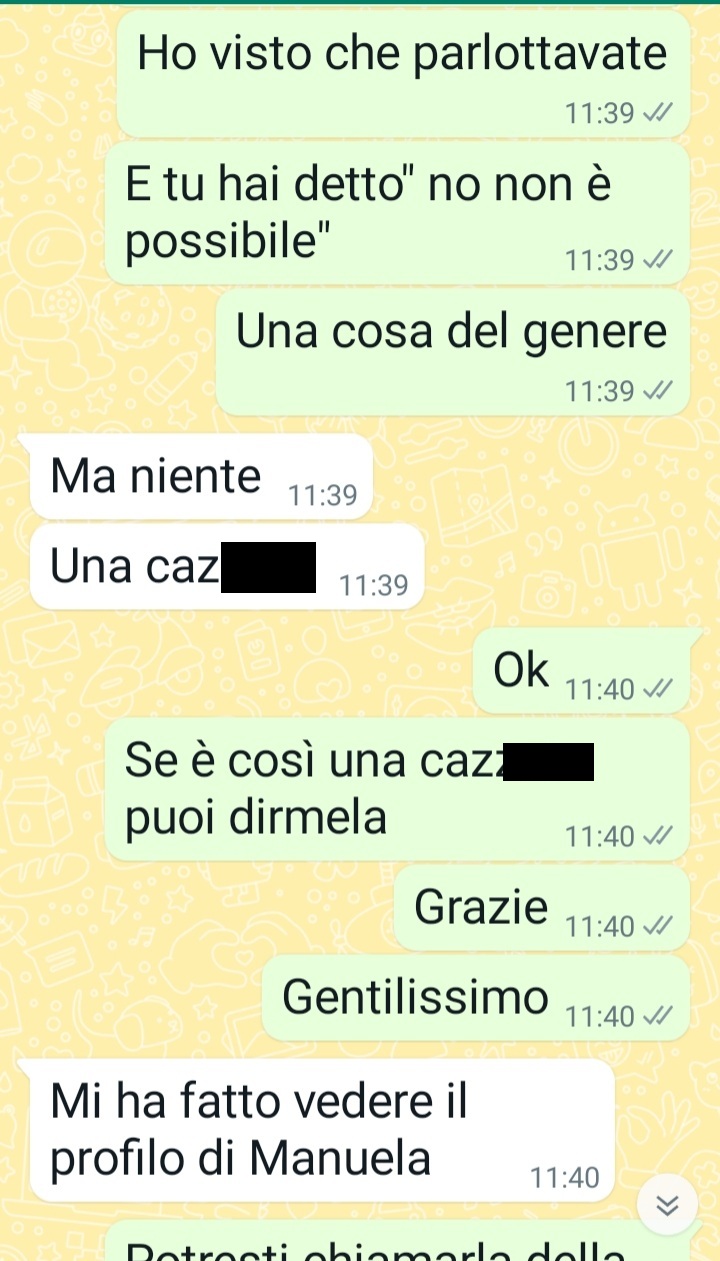The image size is (720, 1261).
Task: Tap the "Una cosa del genere" message
Action: (453, 352)
